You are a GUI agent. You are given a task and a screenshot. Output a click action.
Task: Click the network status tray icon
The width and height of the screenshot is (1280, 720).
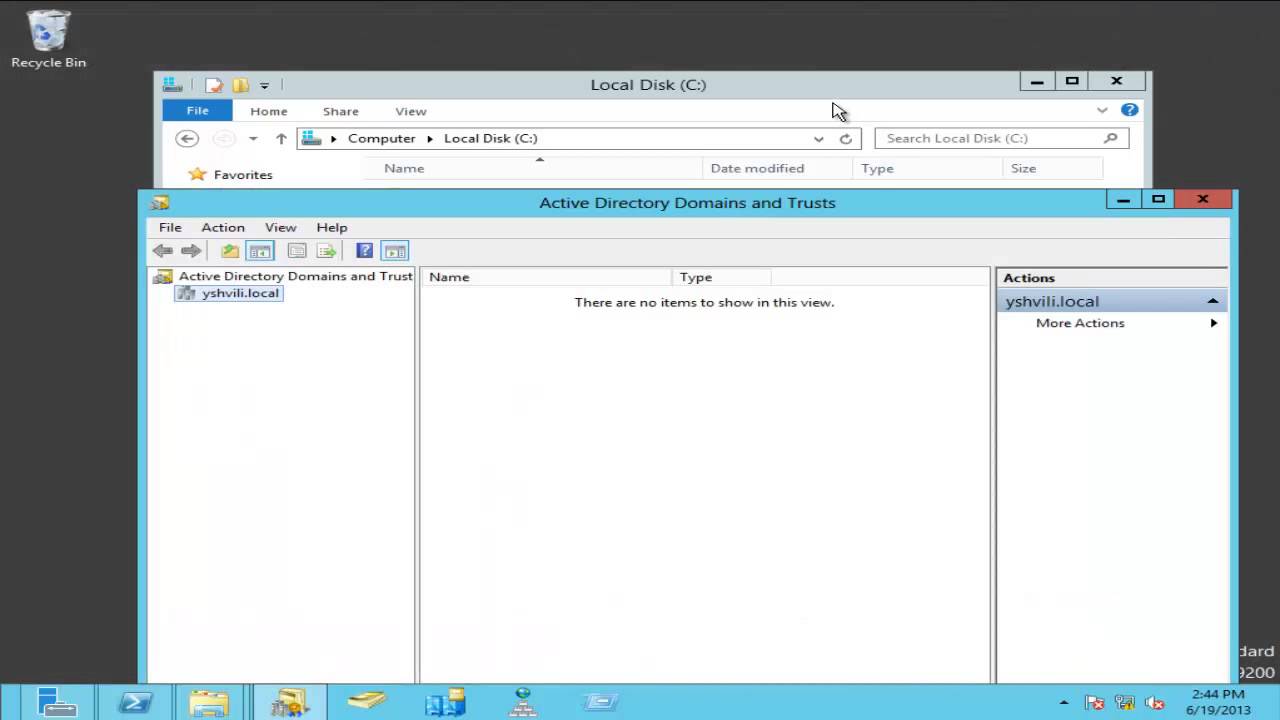coord(1124,703)
